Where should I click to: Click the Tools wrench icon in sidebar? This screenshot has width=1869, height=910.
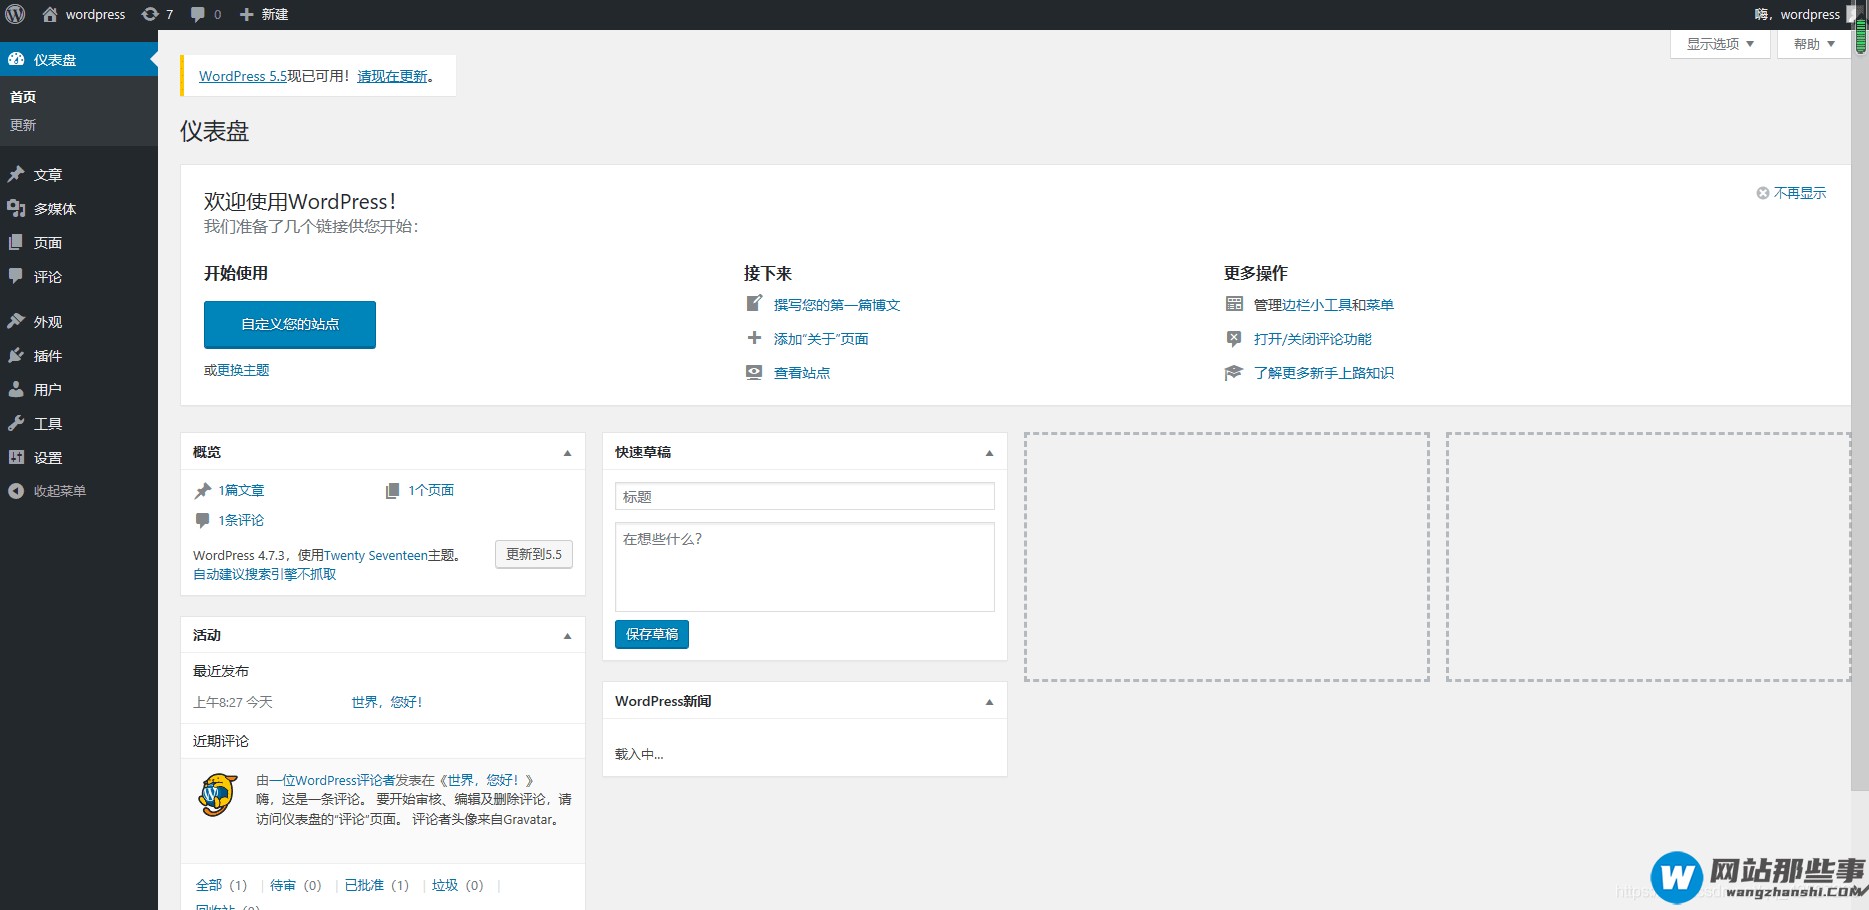[16, 423]
